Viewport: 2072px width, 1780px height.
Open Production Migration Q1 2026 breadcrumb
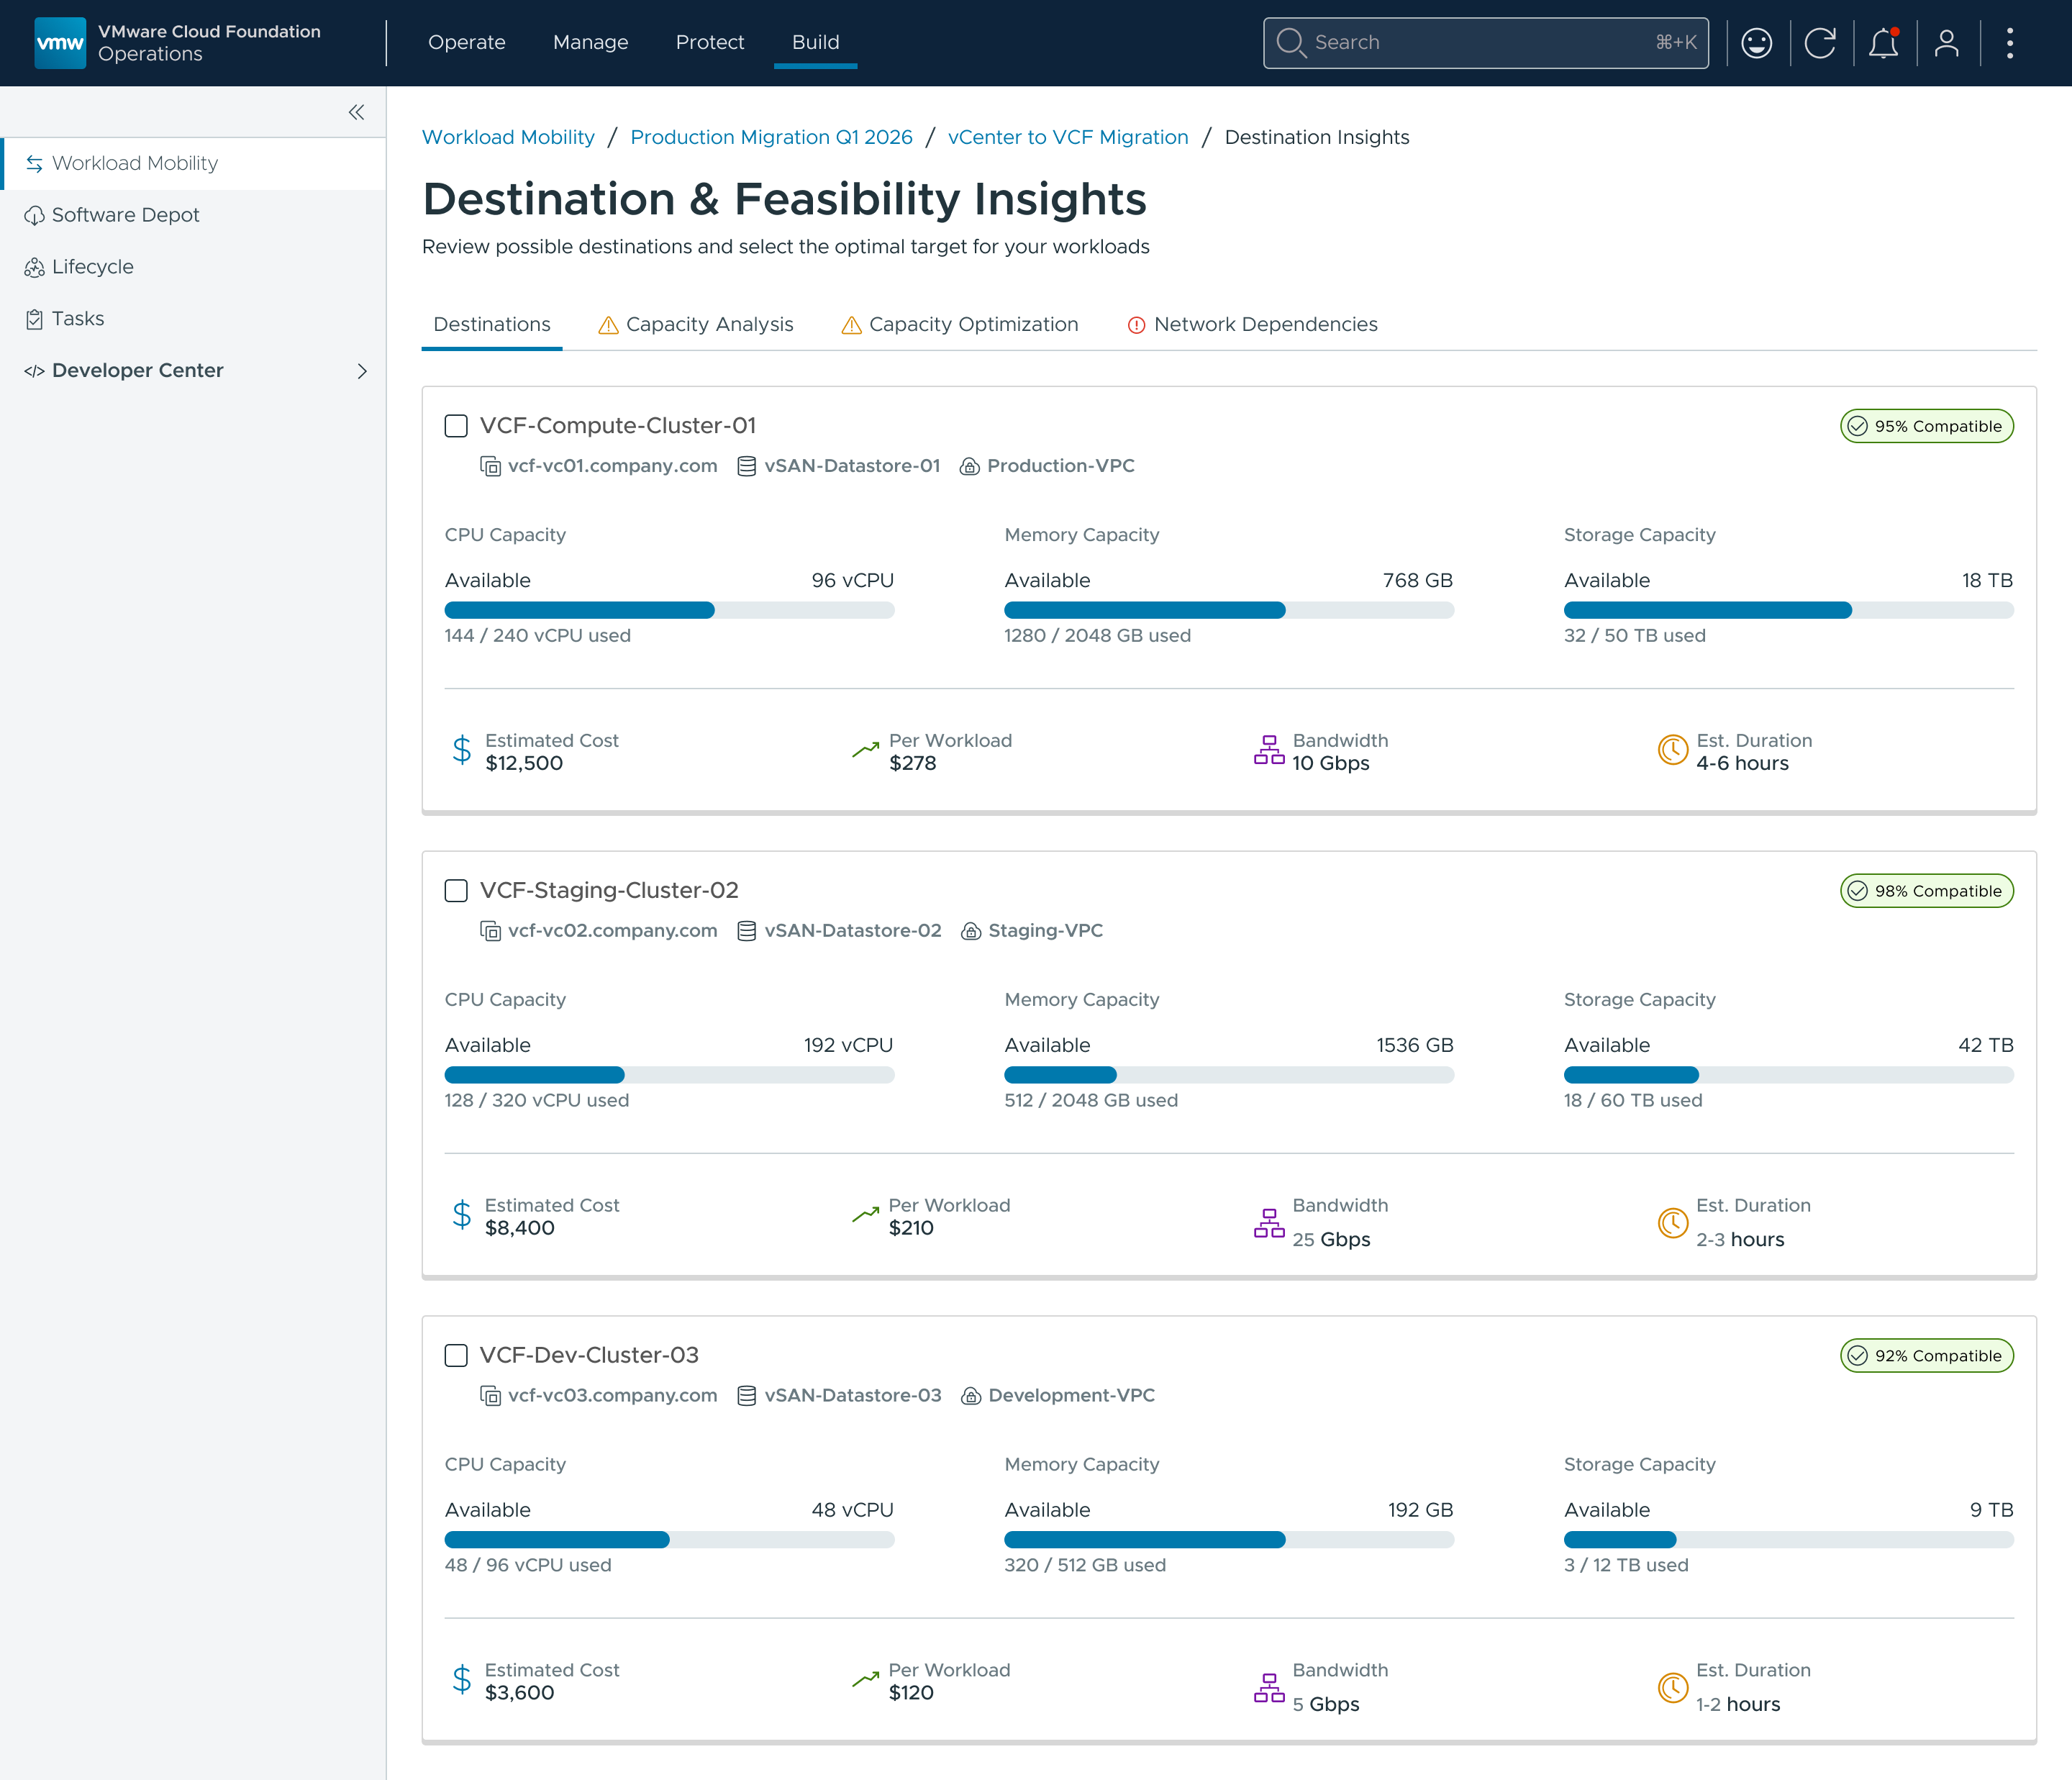771,137
